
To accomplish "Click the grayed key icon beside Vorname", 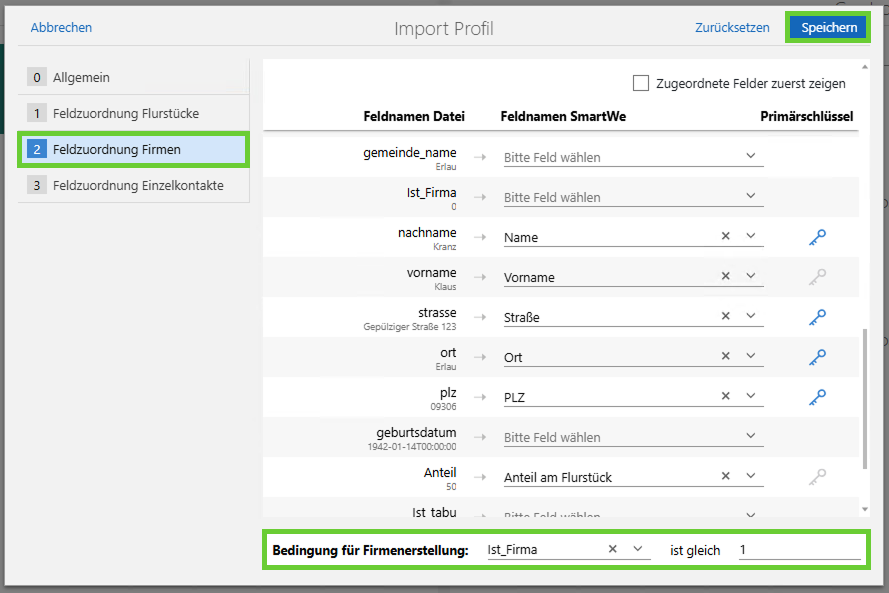I will tap(819, 276).
